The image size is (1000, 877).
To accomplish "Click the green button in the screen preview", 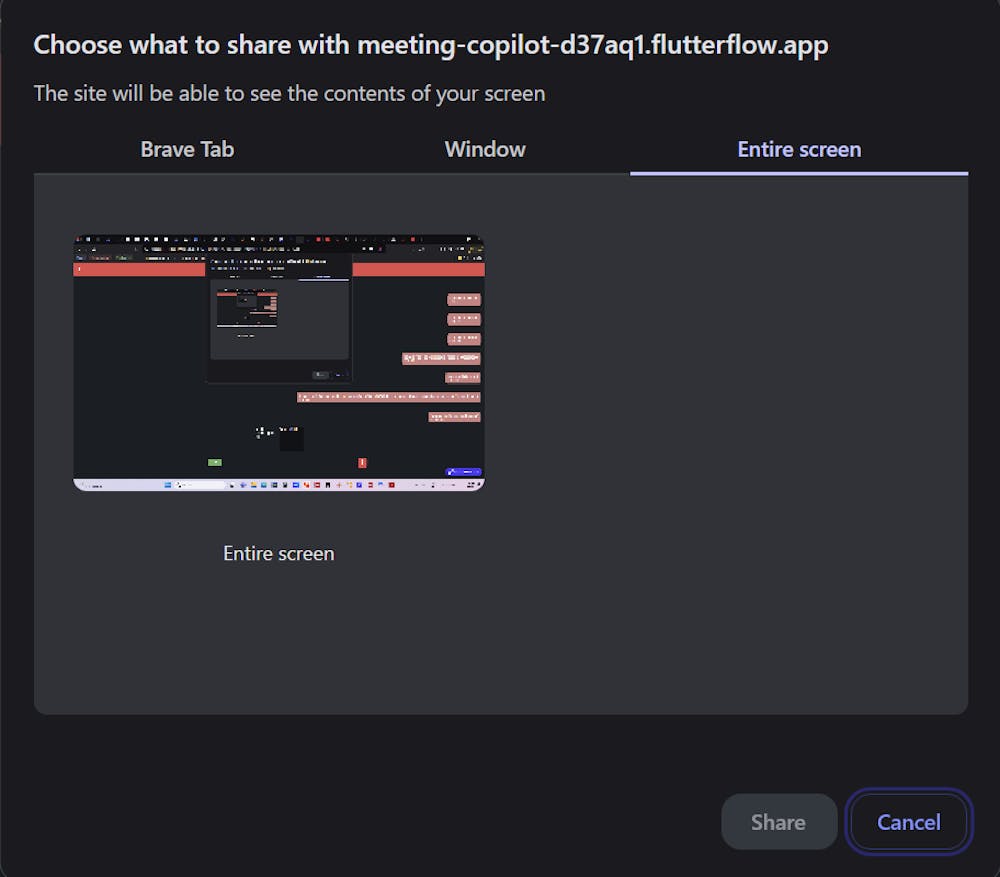I will (x=215, y=462).
